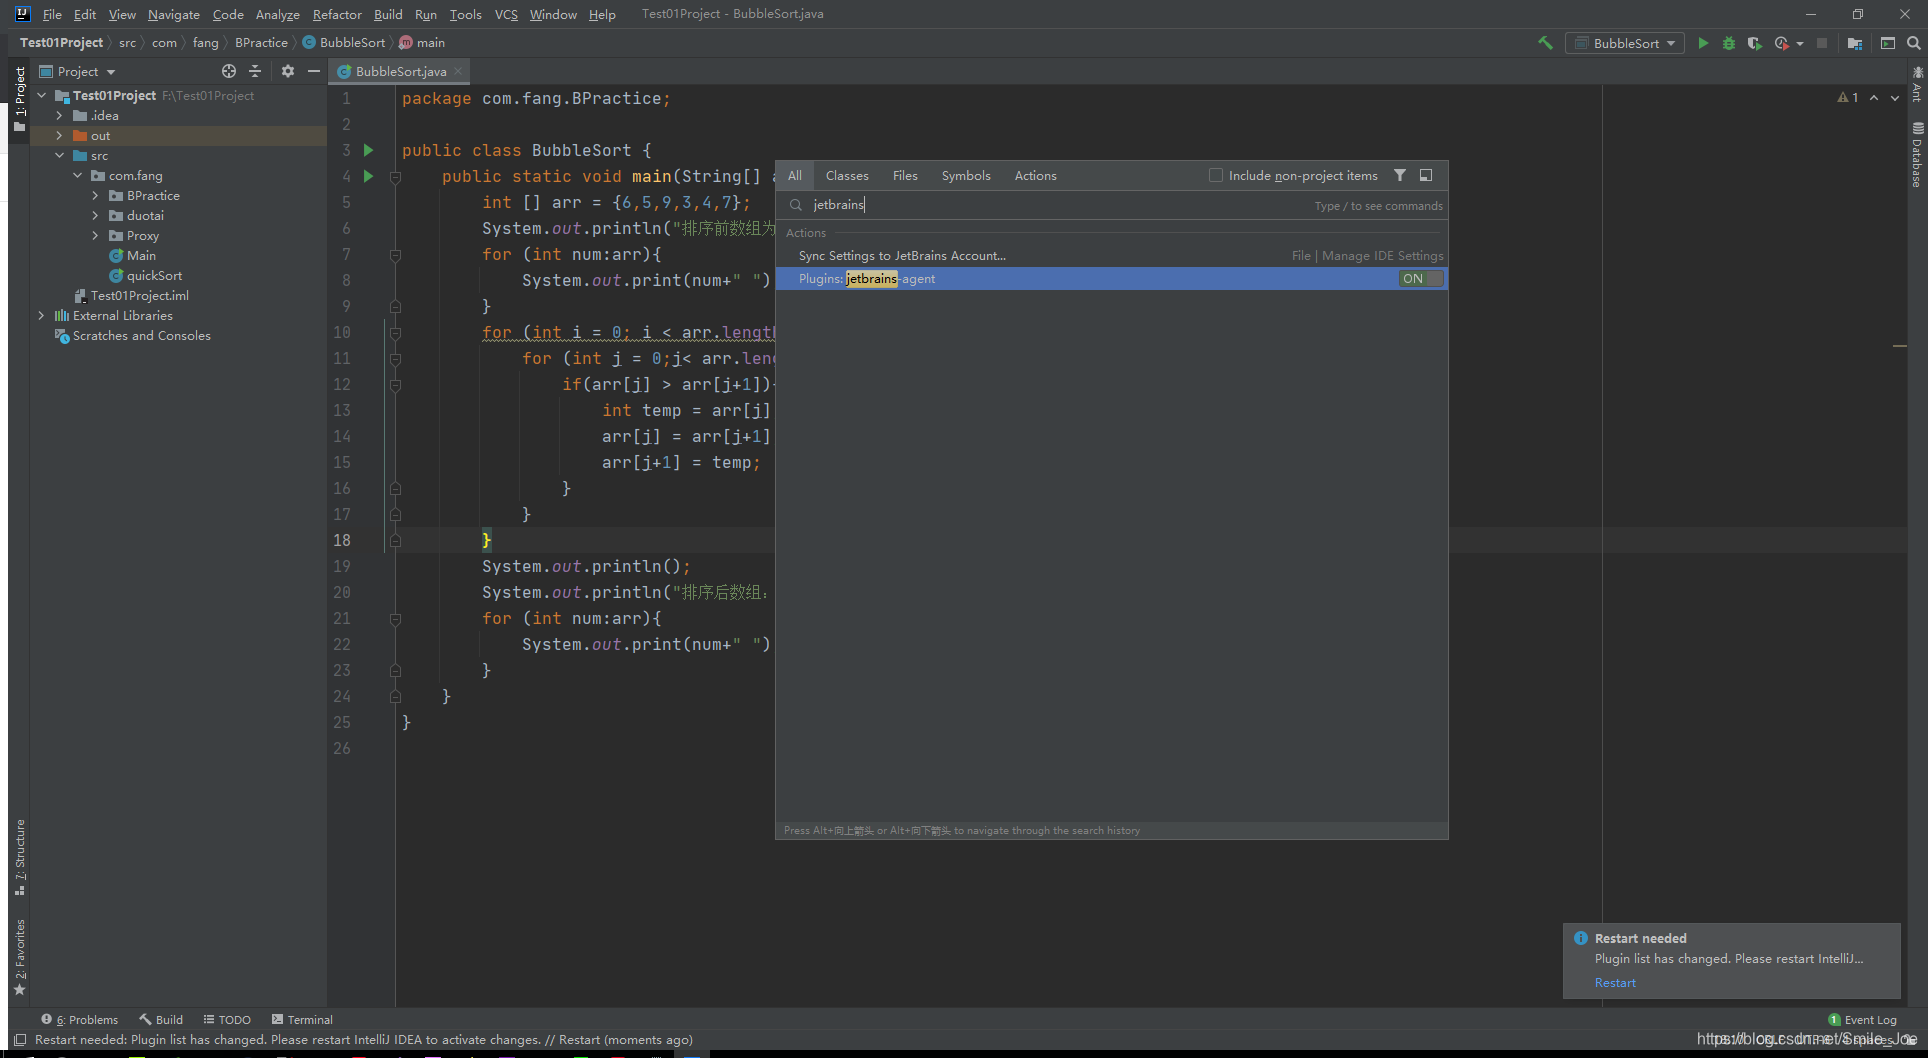Click the run gutter arrow beside class BubbleSort
Viewport: 1928px width, 1058px height.
pos(368,150)
